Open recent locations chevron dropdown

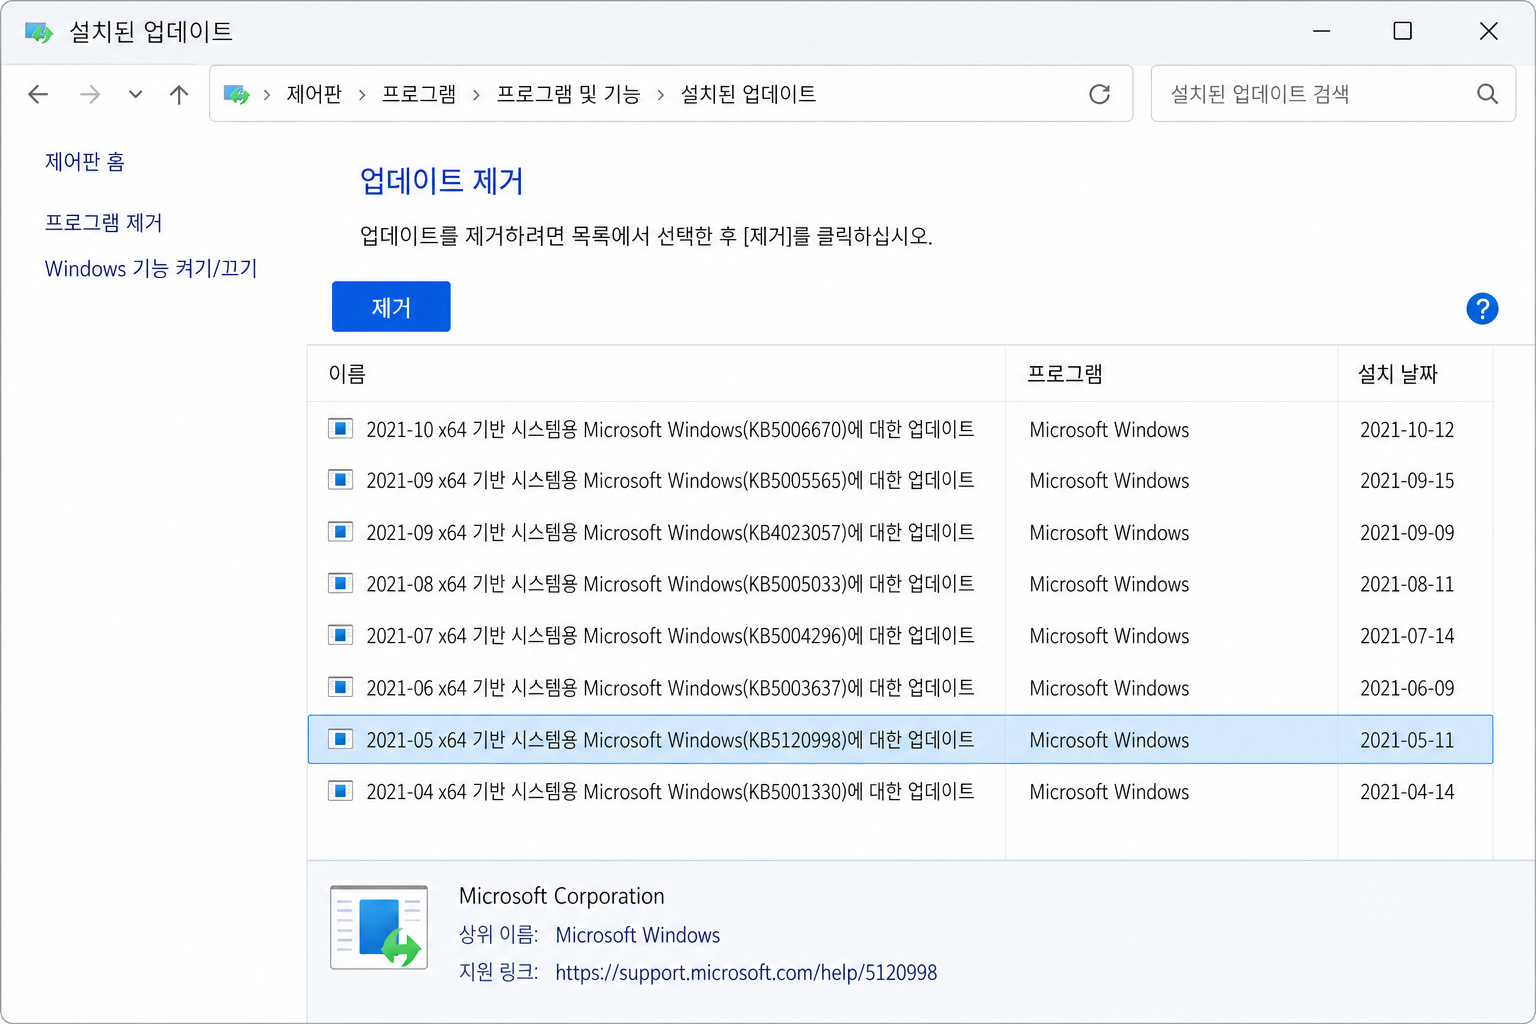click(135, 94)
